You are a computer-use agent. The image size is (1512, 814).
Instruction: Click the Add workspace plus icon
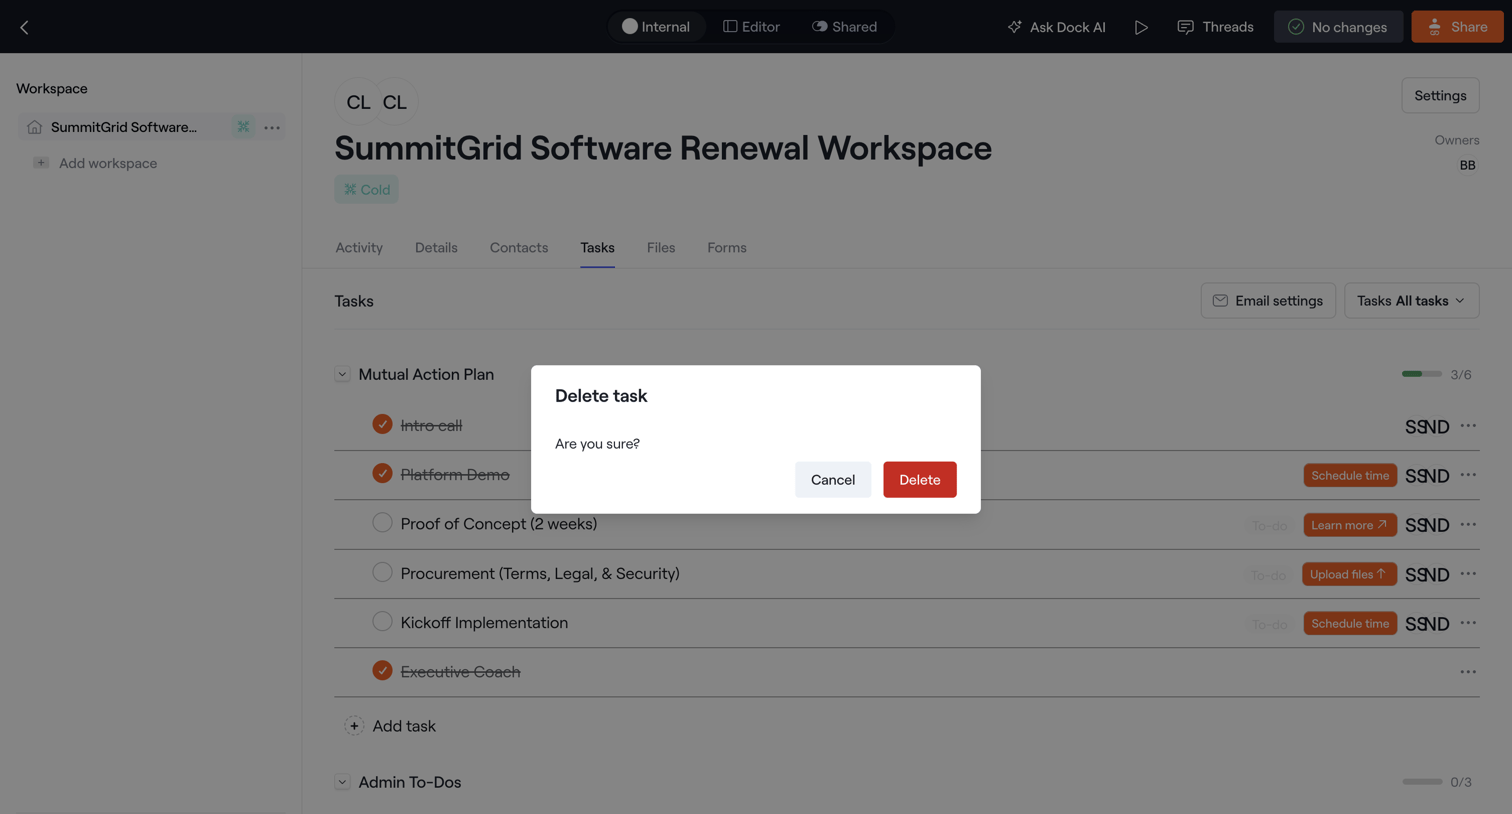coord(41,163)
